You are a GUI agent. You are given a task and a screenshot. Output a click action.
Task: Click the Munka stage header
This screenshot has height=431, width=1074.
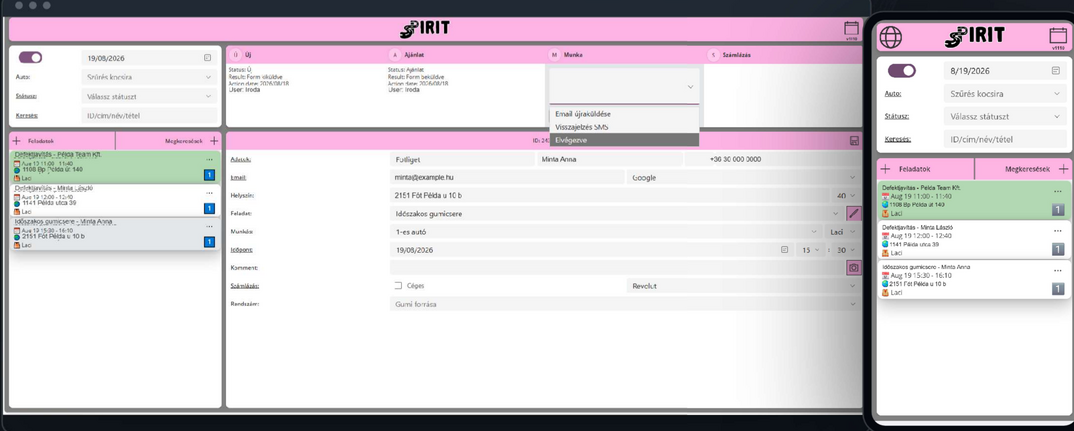click(625, 55)
